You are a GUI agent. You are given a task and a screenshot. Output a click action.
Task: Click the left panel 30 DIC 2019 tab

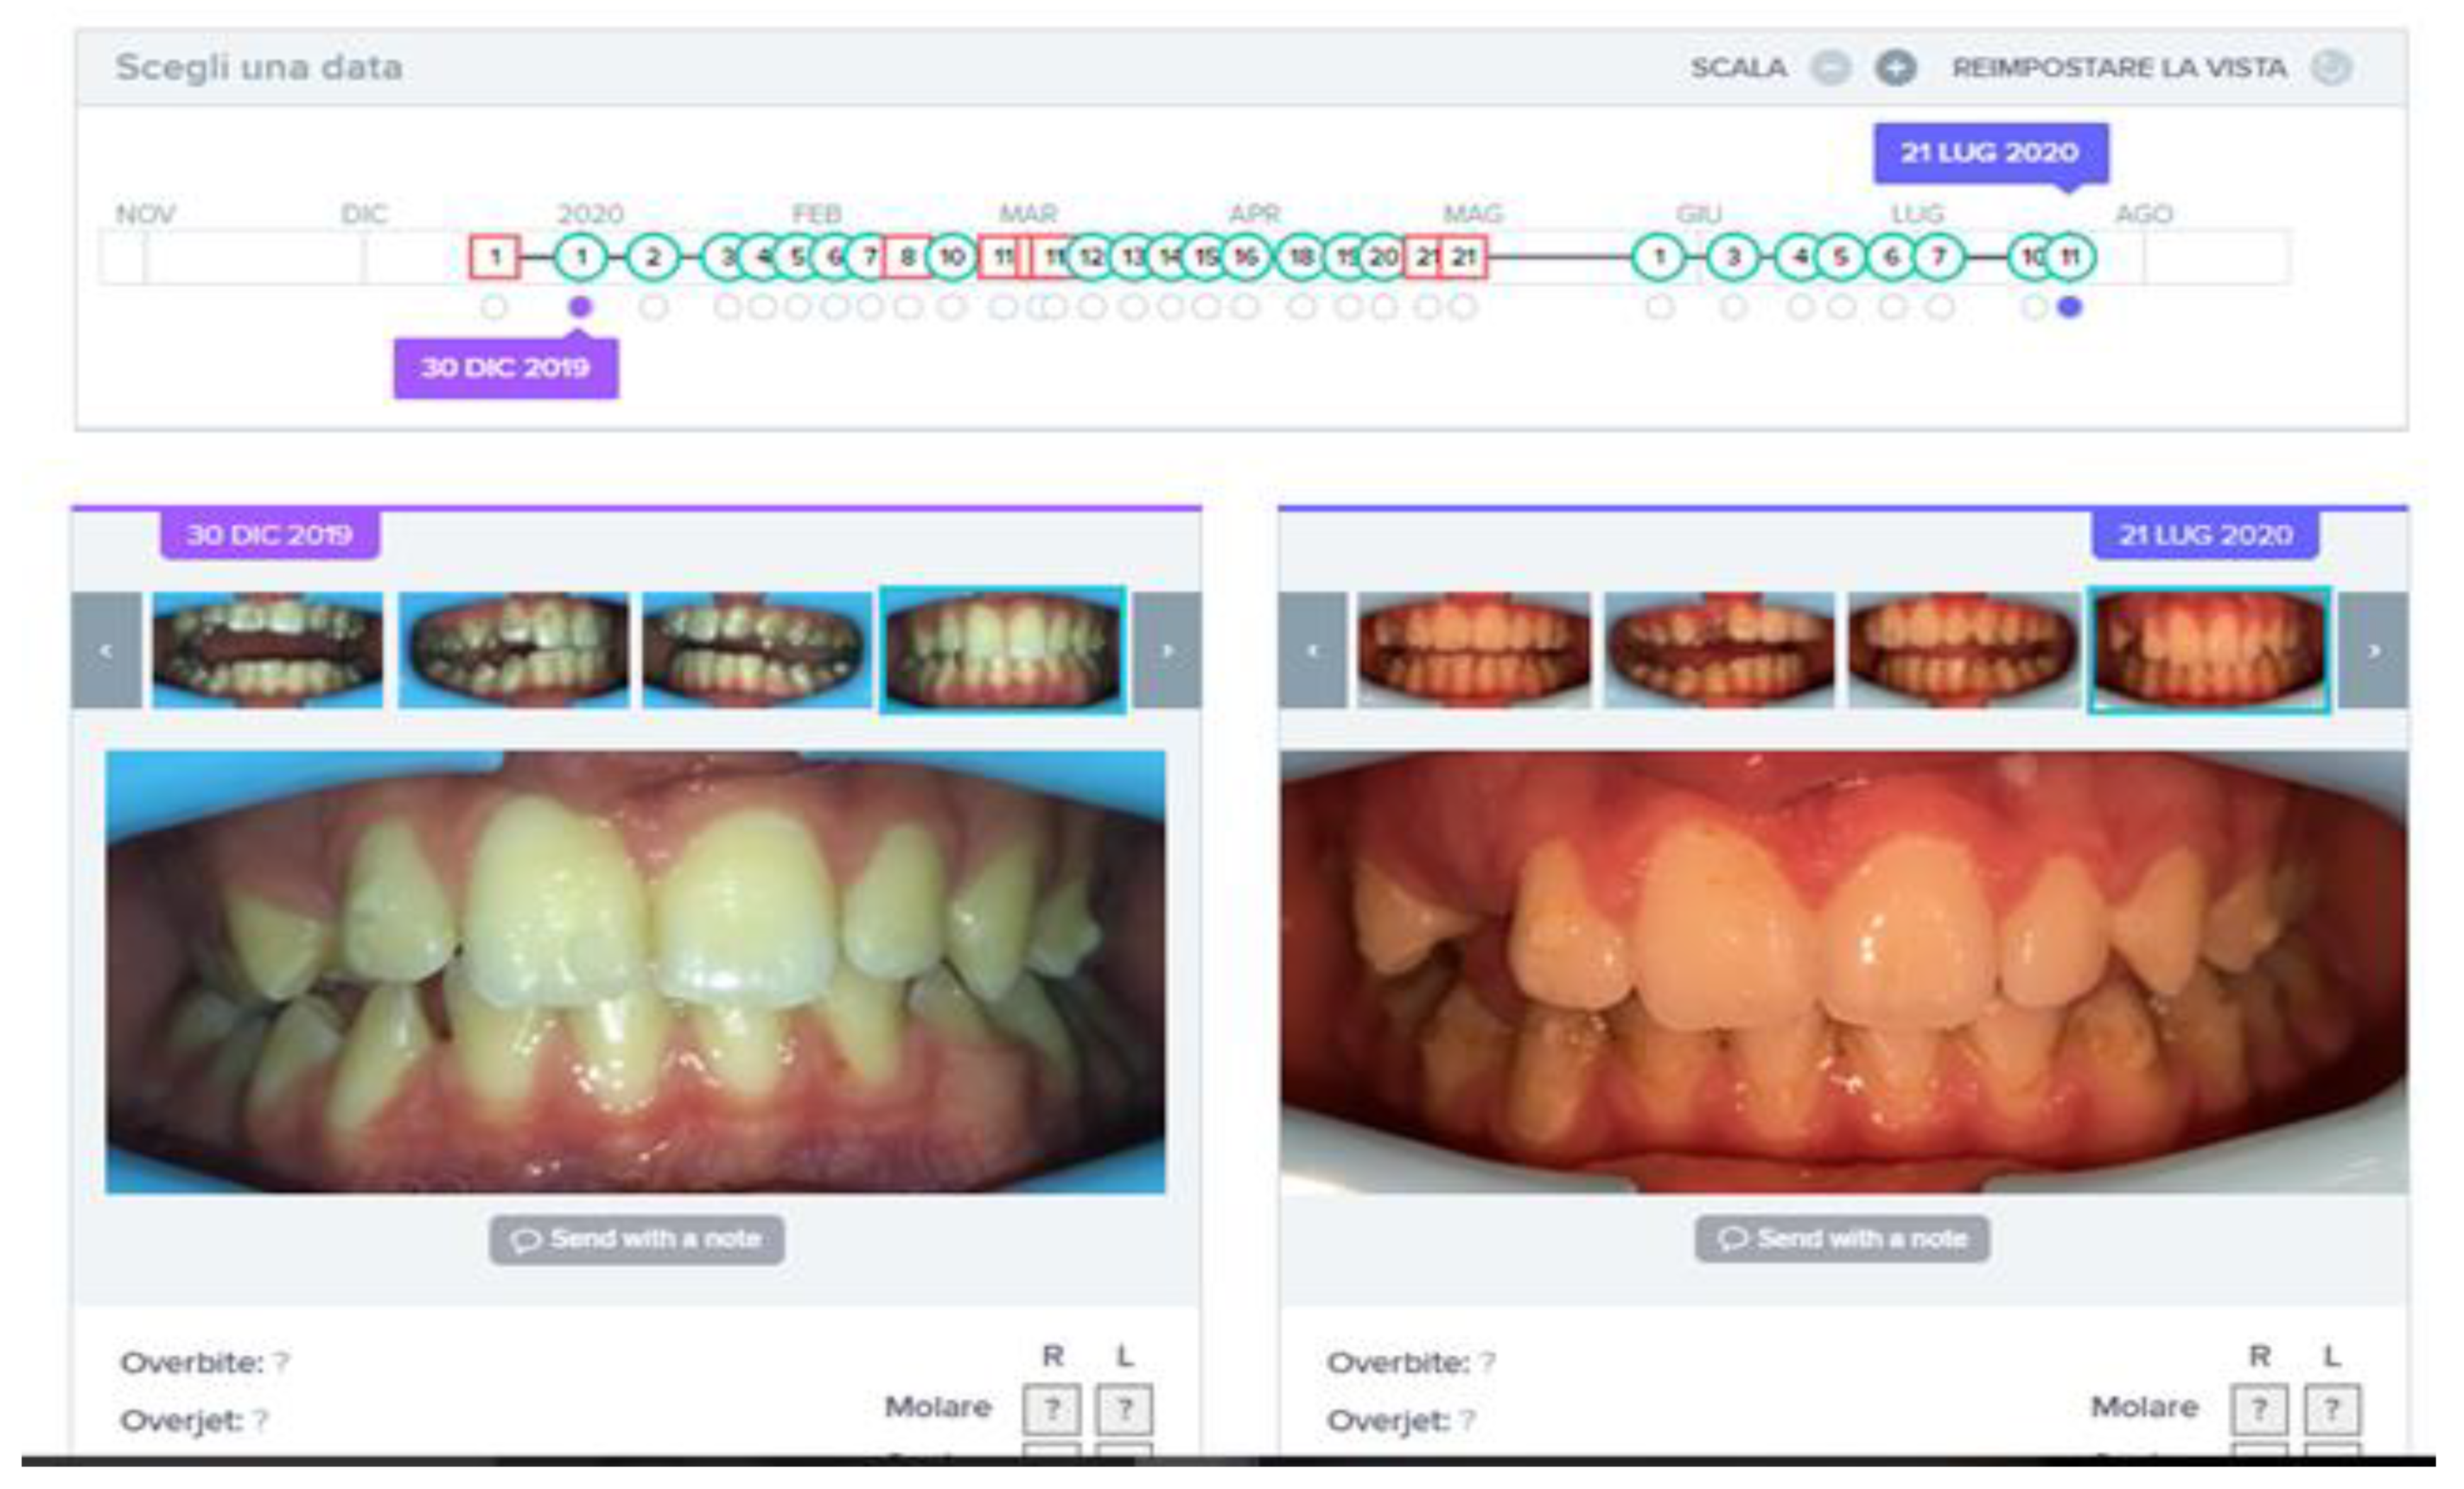270,534
